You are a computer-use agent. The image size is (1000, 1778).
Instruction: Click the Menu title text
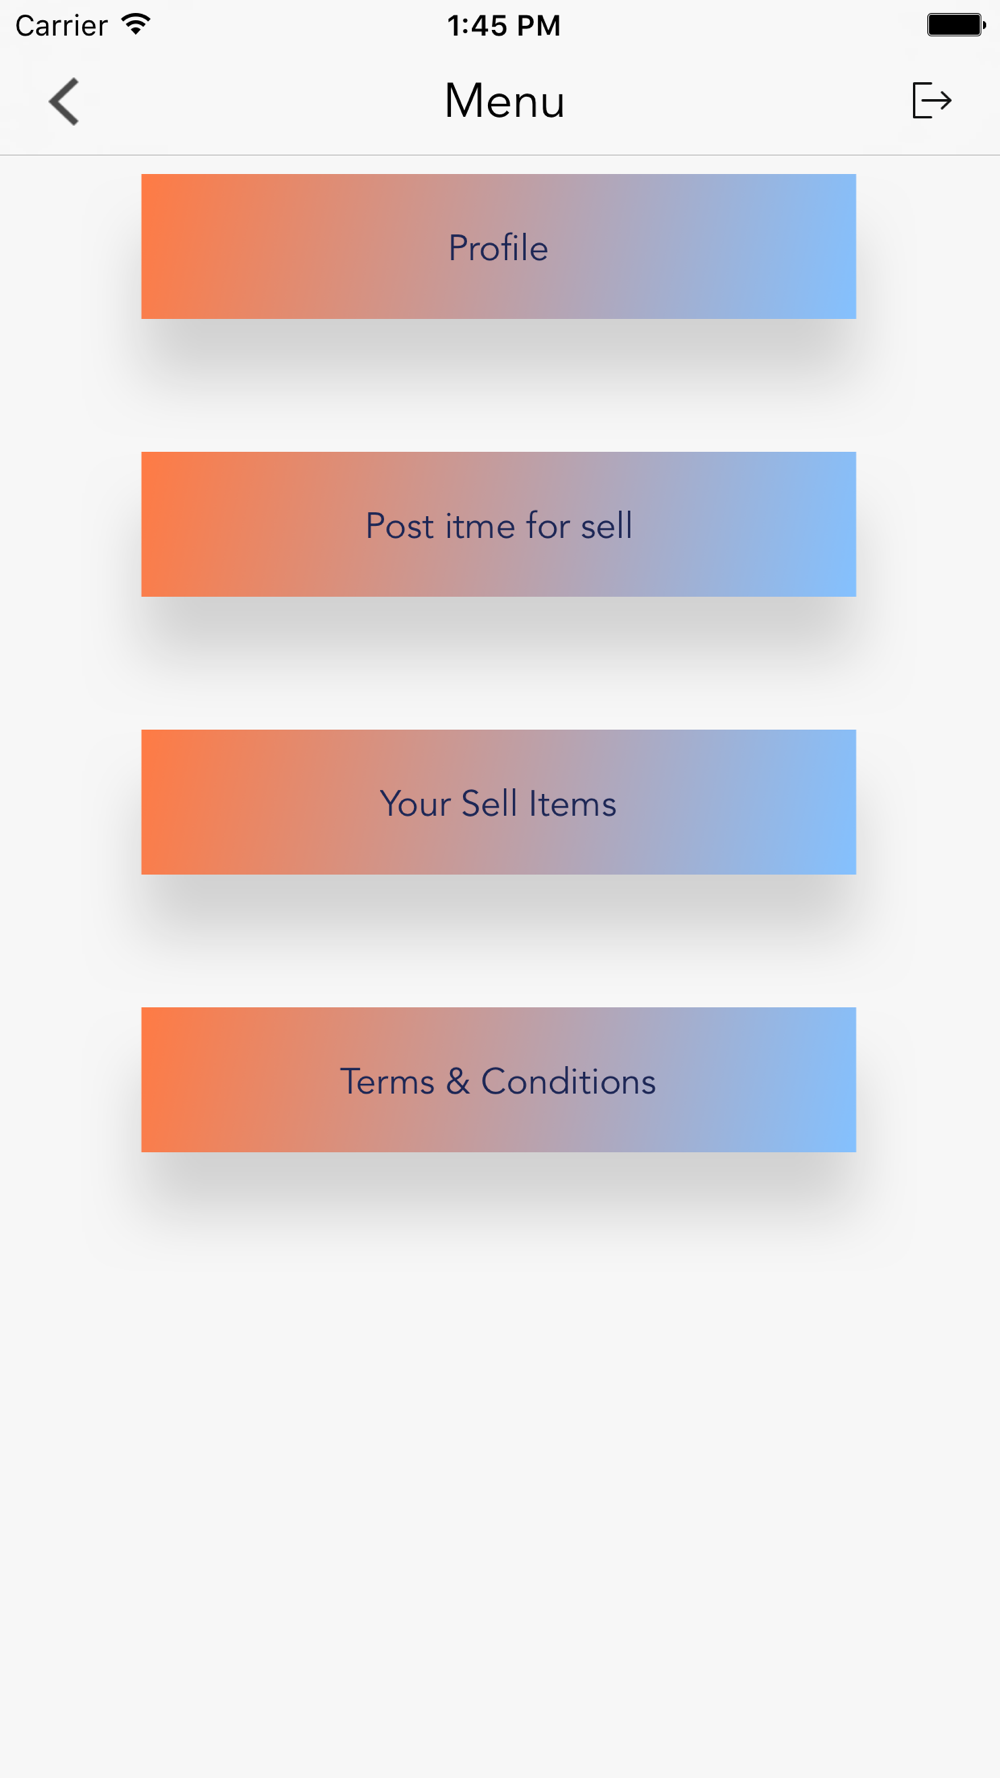click(x=504, y=101)
